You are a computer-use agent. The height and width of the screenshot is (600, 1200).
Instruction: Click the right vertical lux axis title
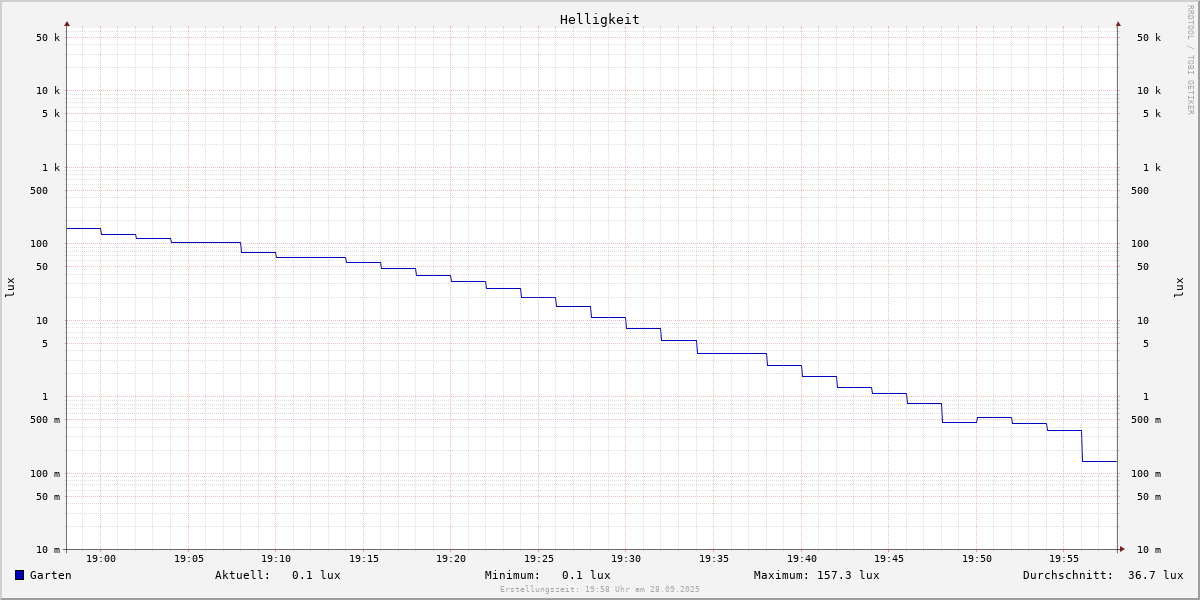[1179, 287]
